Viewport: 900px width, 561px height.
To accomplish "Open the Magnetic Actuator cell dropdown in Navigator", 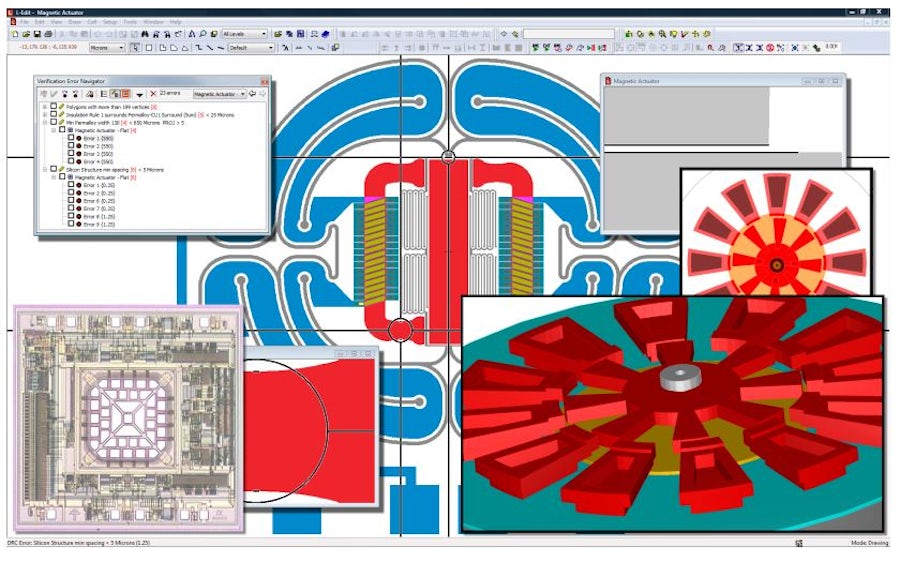I will pos(220,94).
